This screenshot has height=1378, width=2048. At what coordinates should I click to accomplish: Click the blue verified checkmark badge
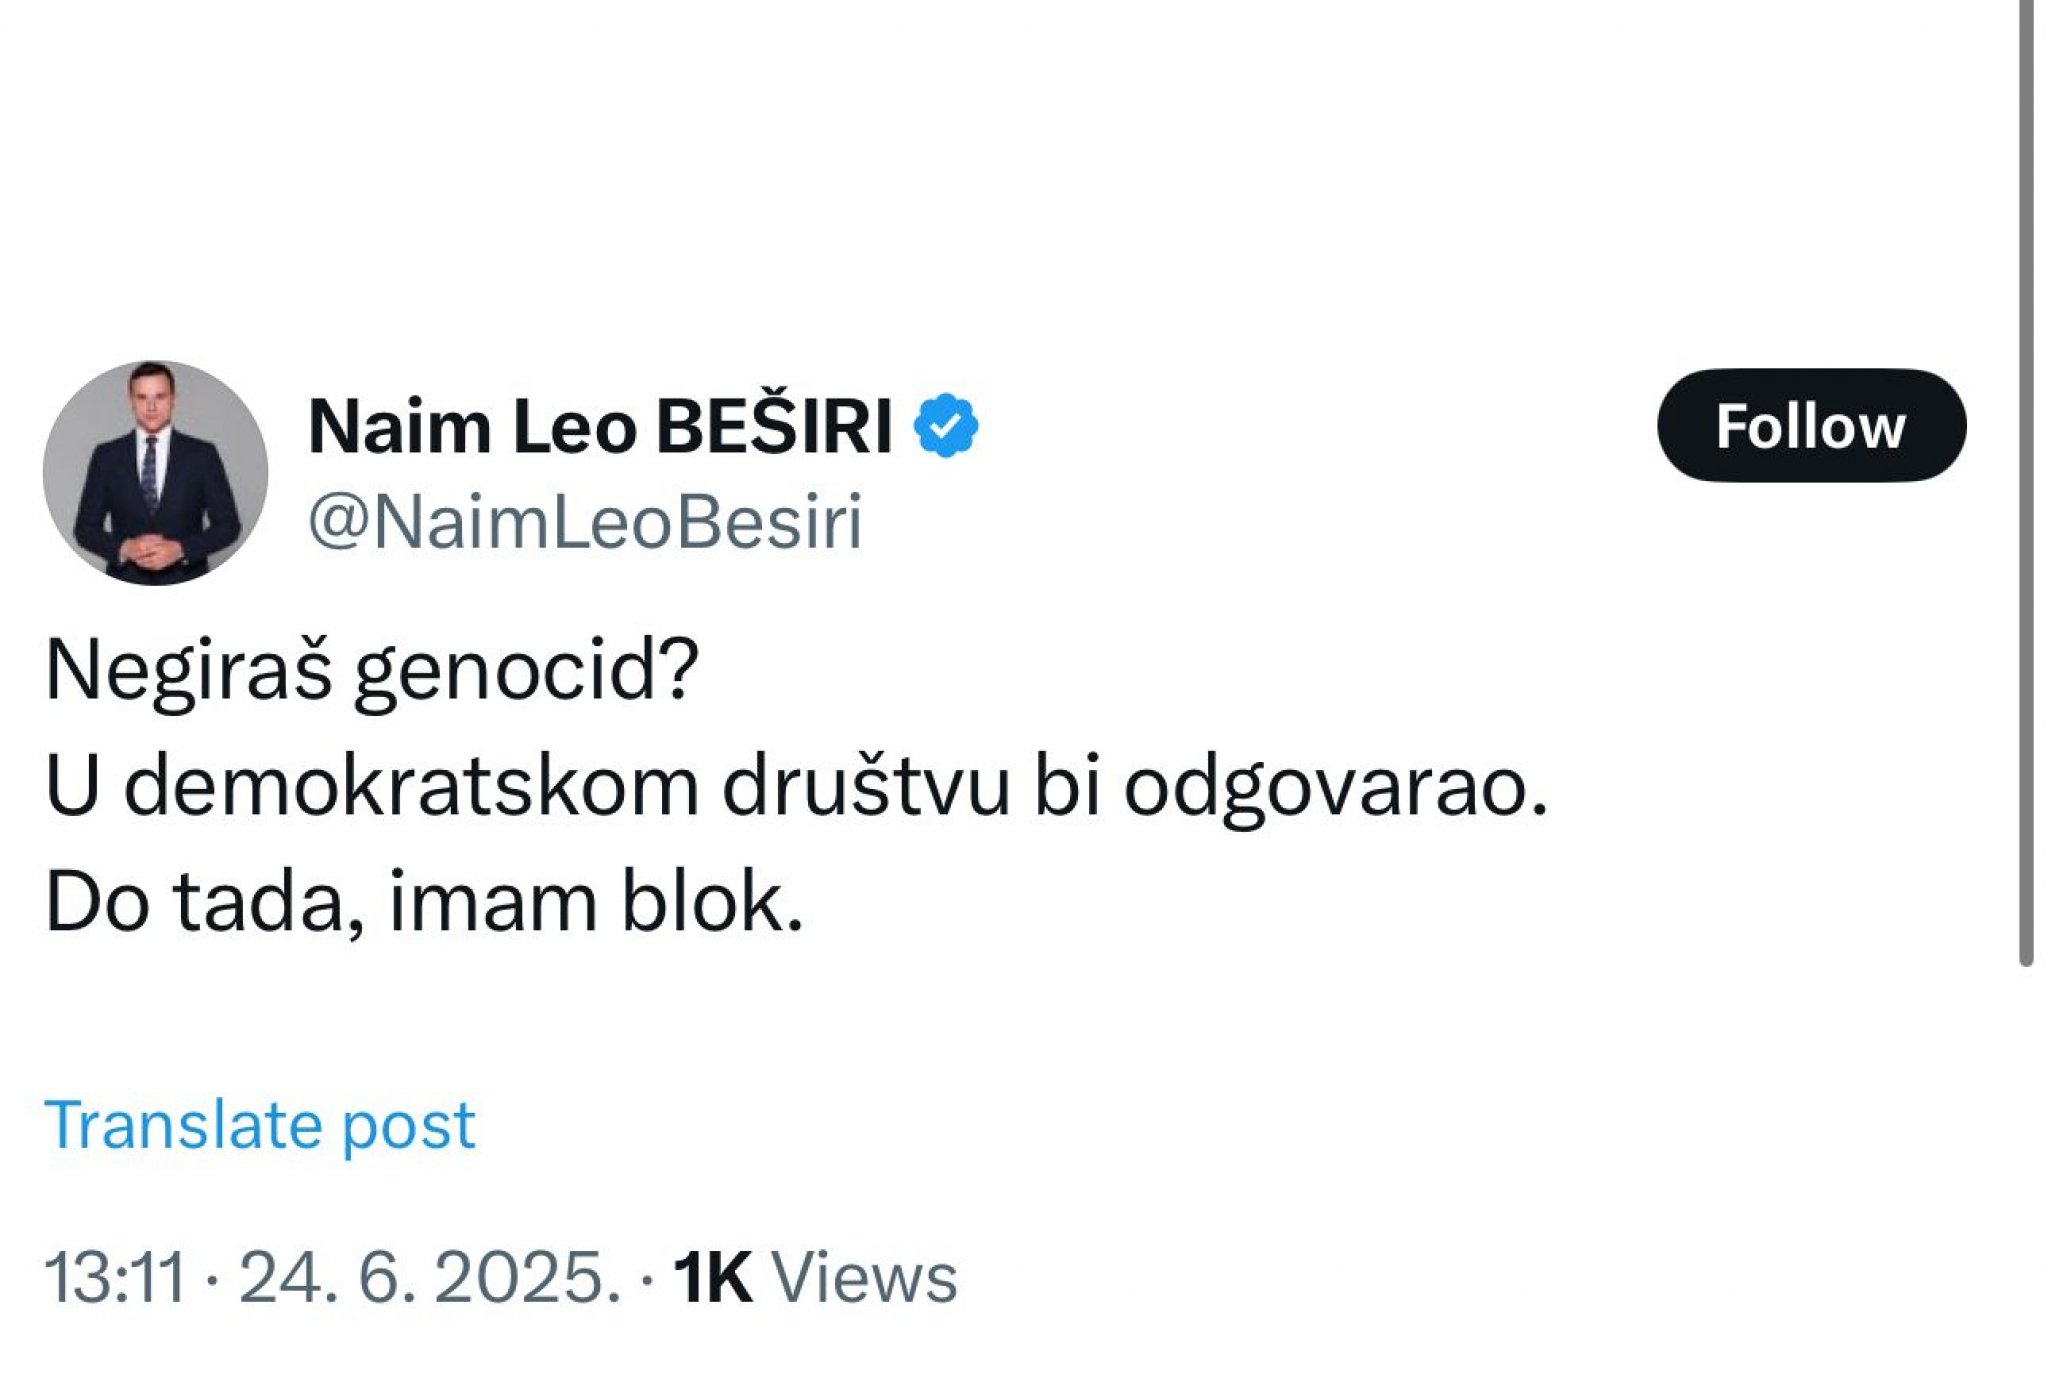(x=945, y=426)
